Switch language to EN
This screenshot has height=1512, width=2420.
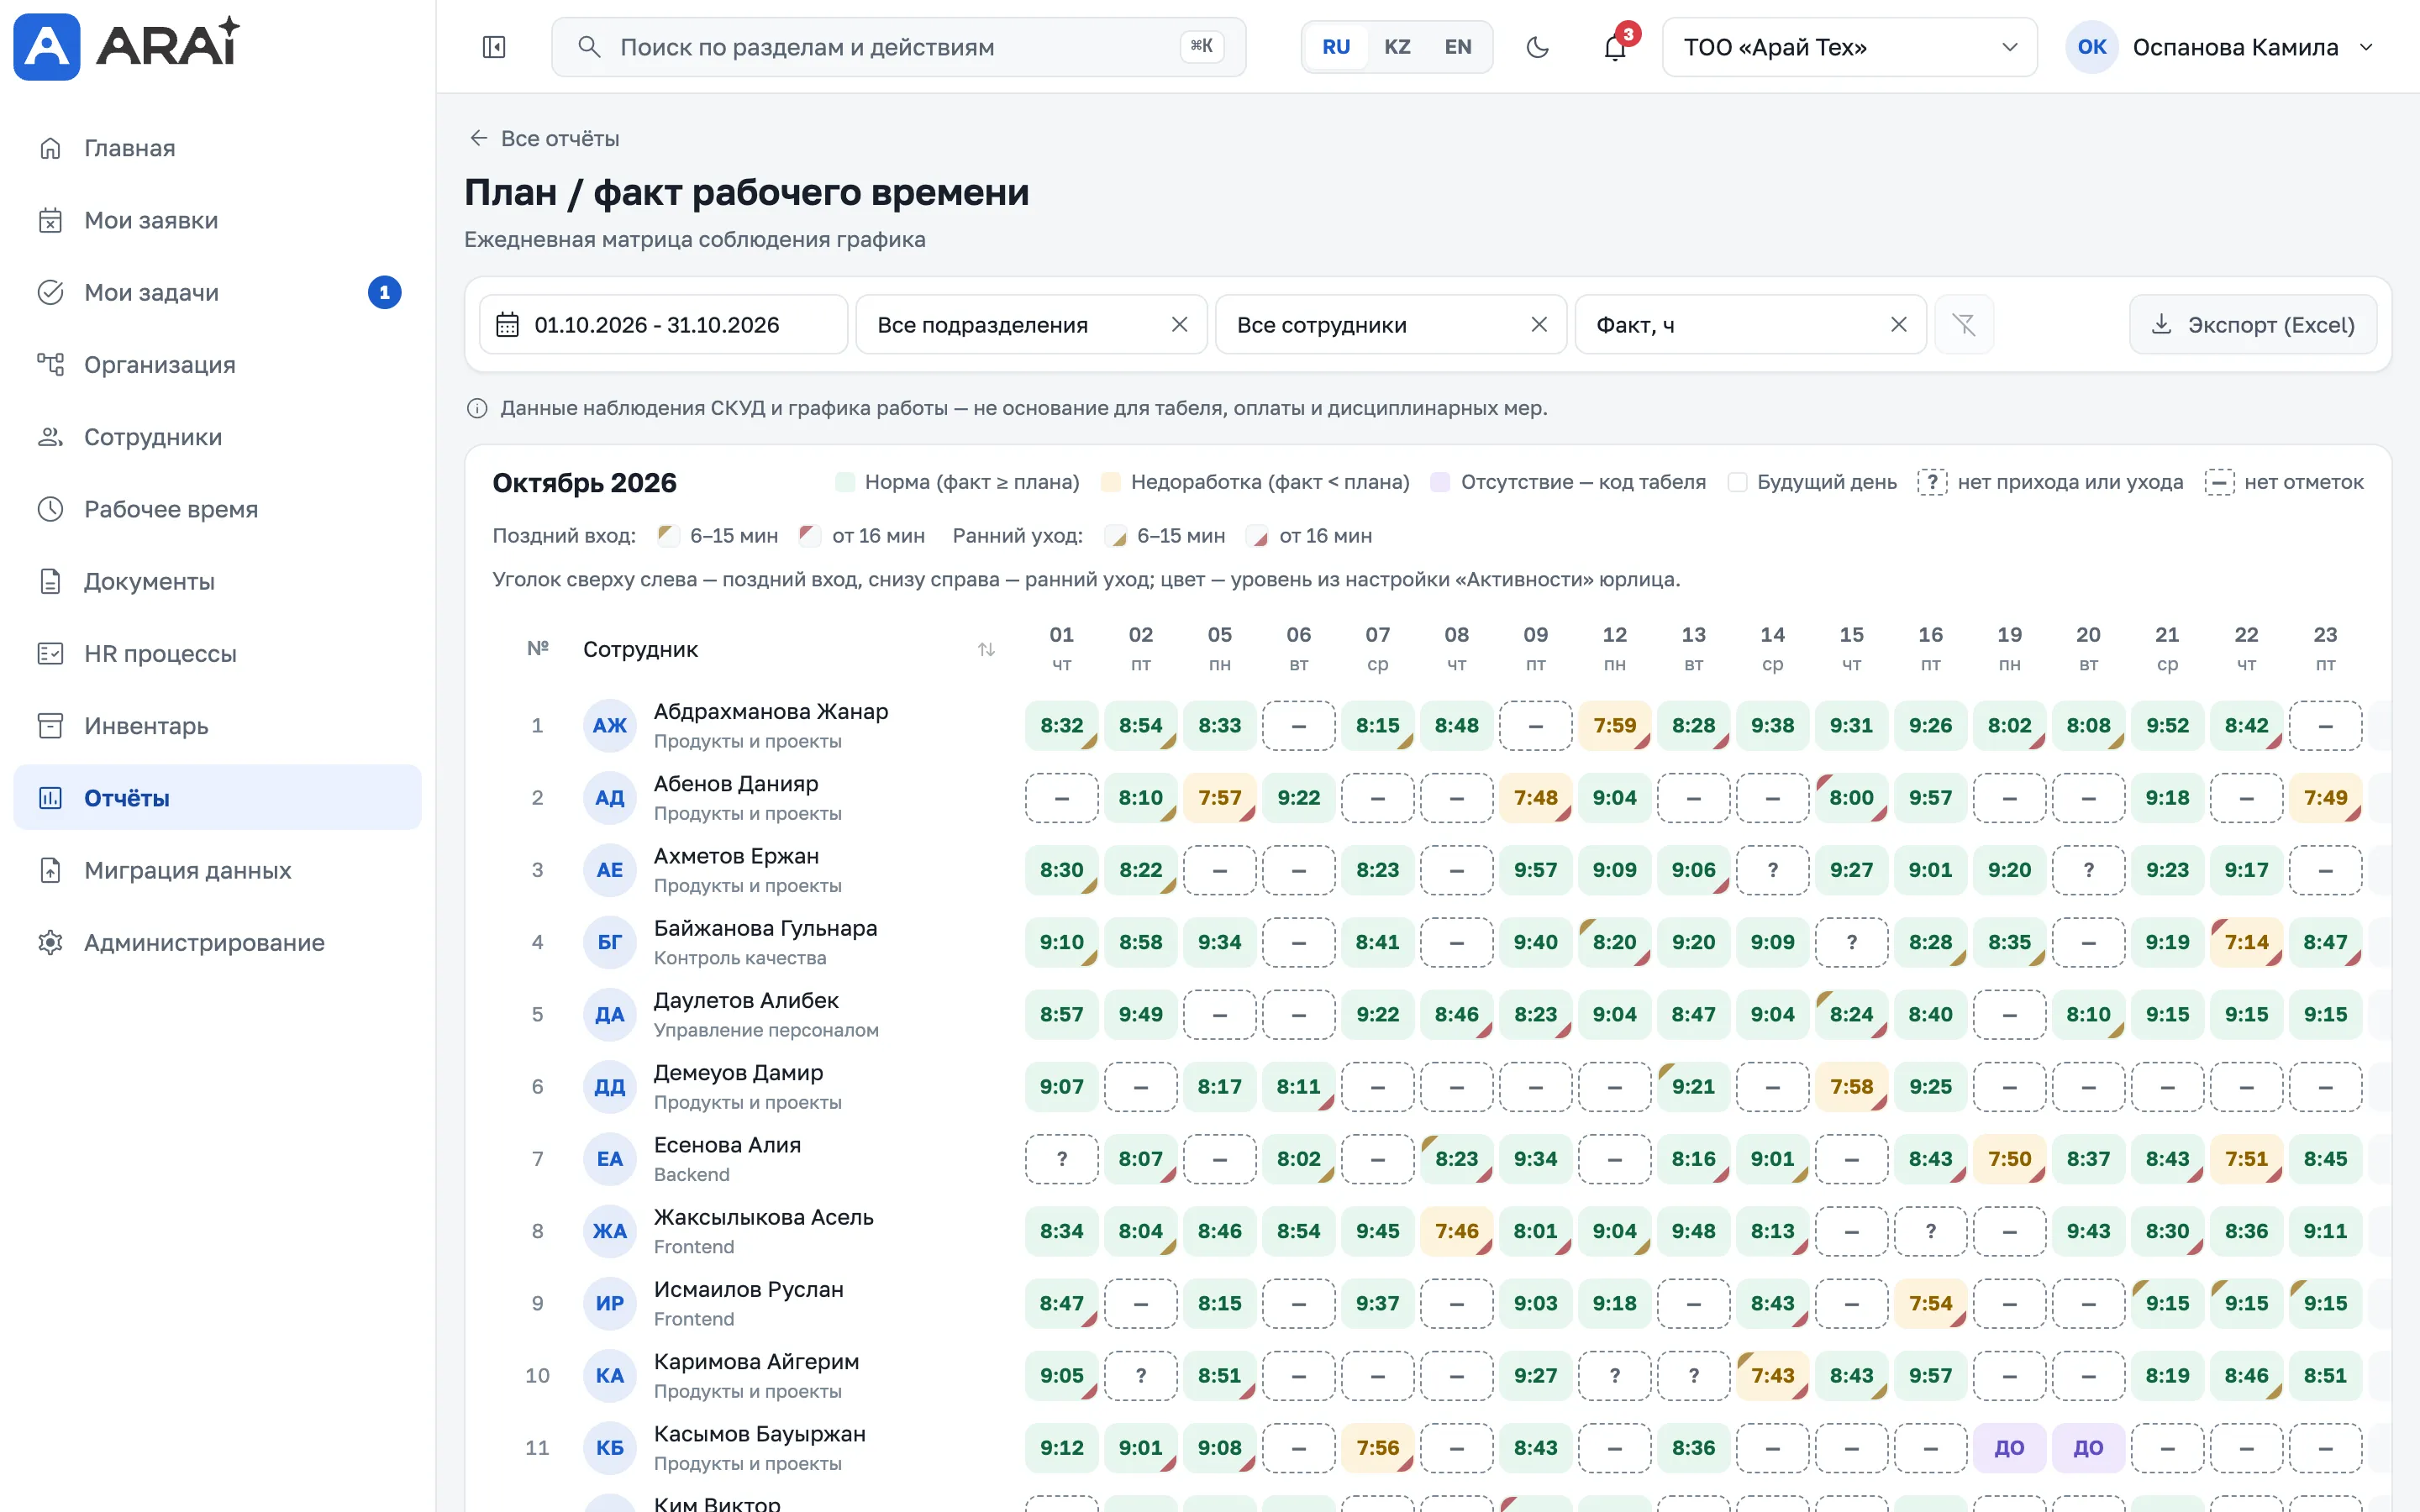[x=1458, y=47]
